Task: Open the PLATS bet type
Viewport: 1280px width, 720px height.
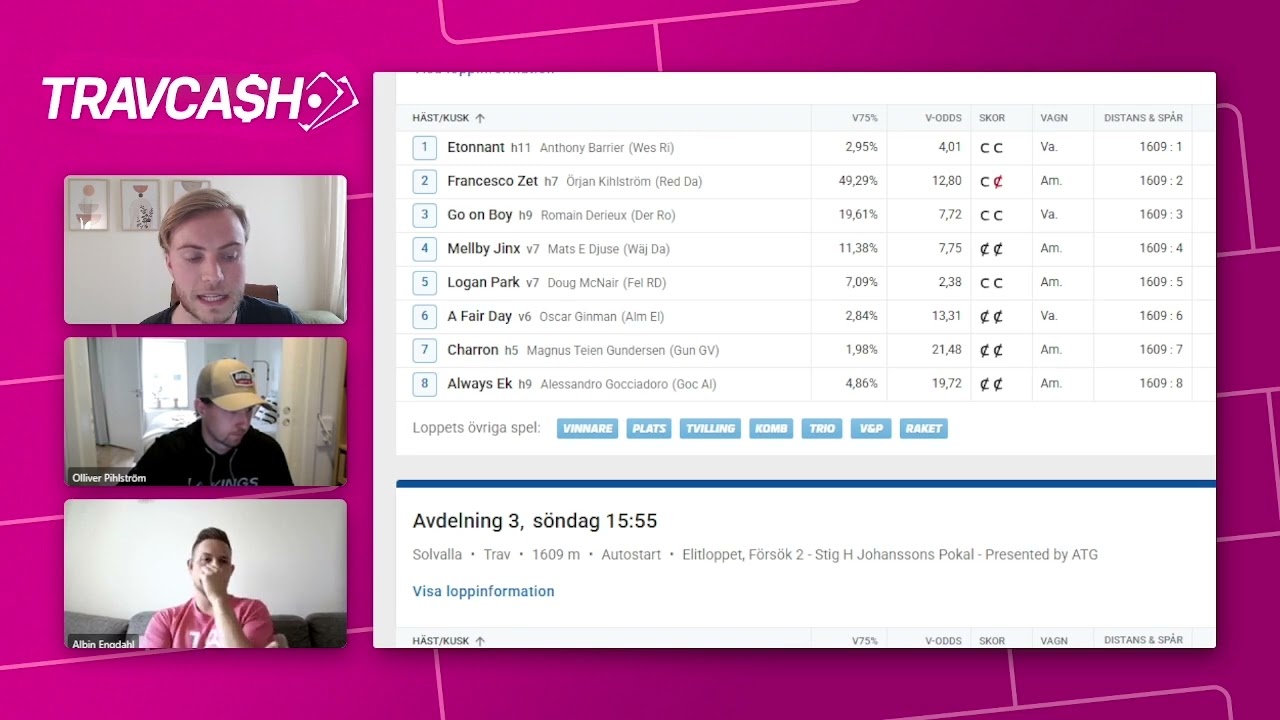Action: pos(649,428)
